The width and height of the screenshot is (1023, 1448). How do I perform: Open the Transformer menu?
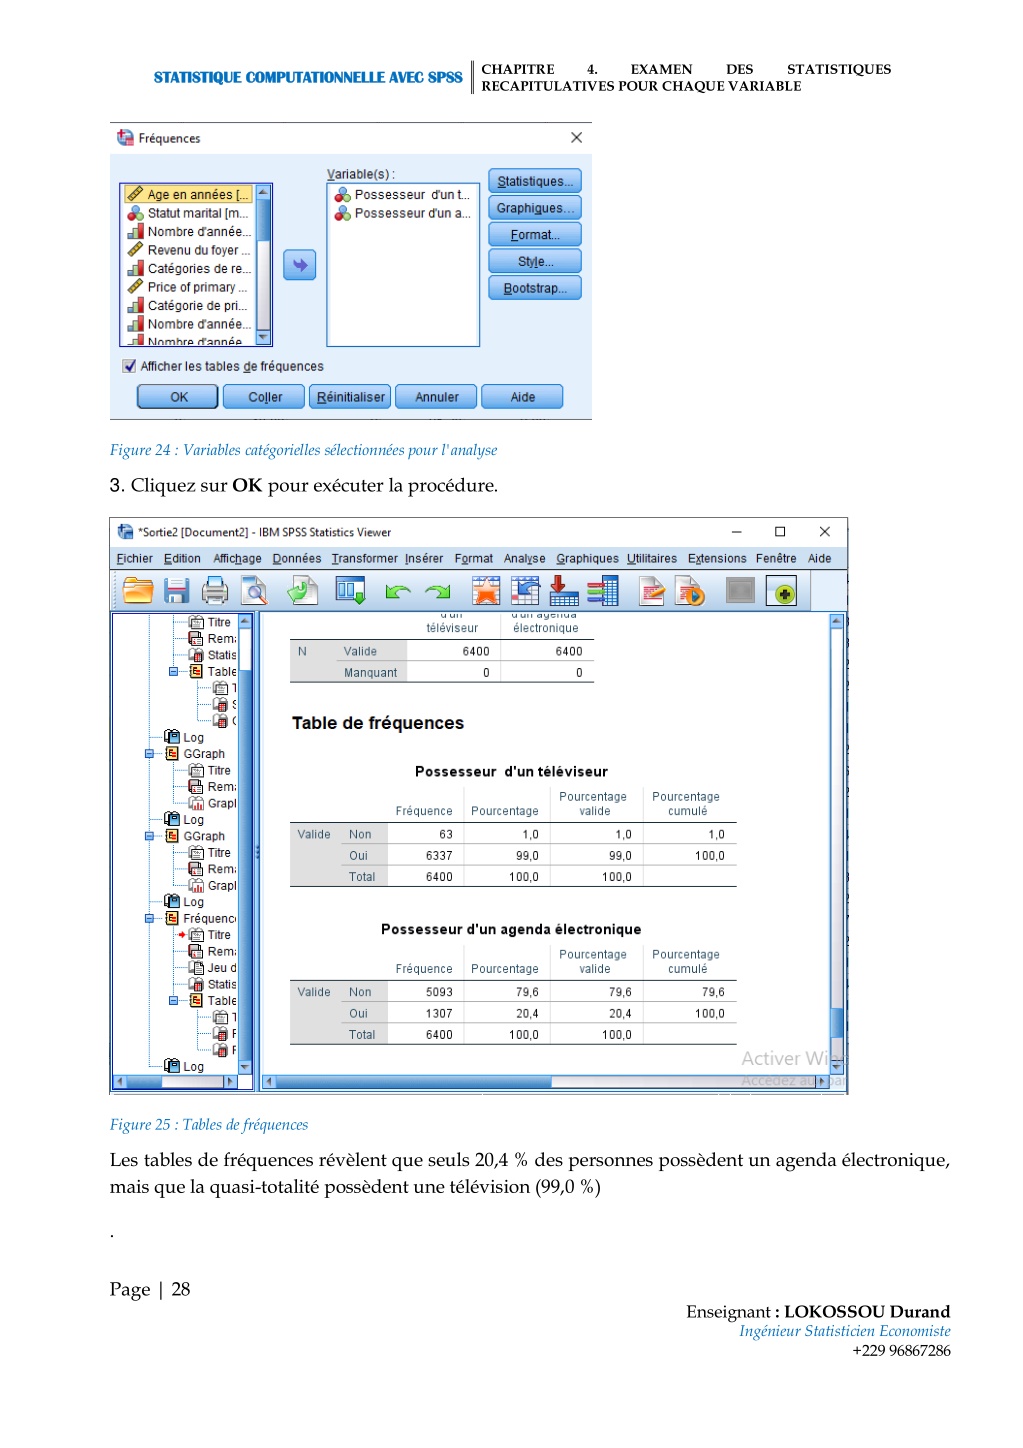click(365, 559)
